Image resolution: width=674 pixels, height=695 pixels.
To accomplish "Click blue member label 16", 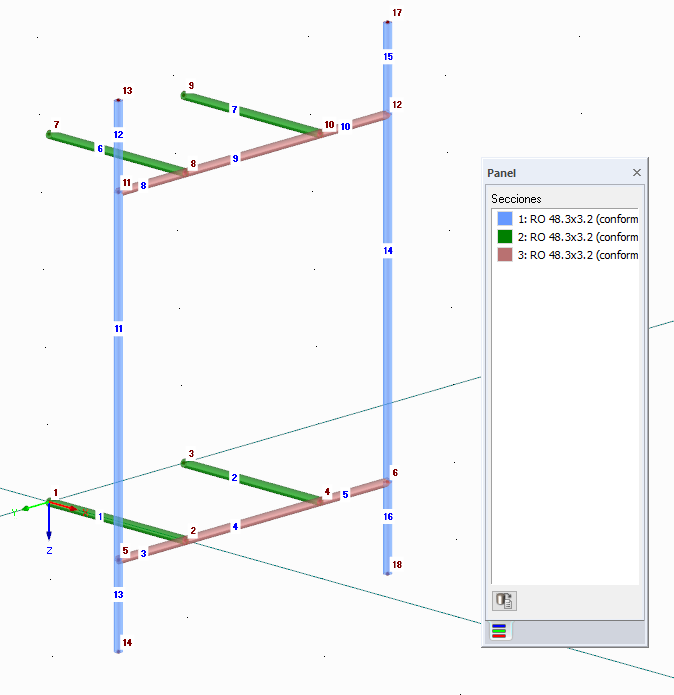I will coord(388,517).
